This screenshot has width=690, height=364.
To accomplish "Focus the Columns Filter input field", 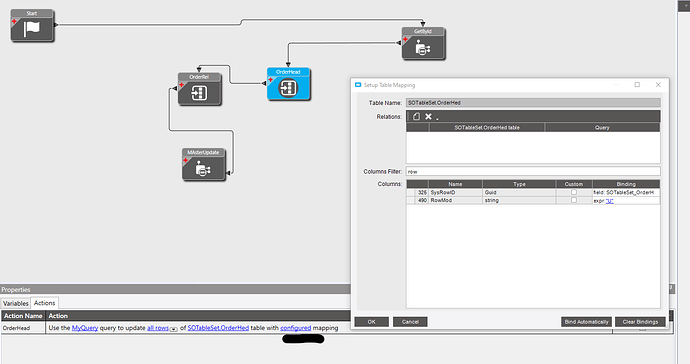I will click(533, 172).
